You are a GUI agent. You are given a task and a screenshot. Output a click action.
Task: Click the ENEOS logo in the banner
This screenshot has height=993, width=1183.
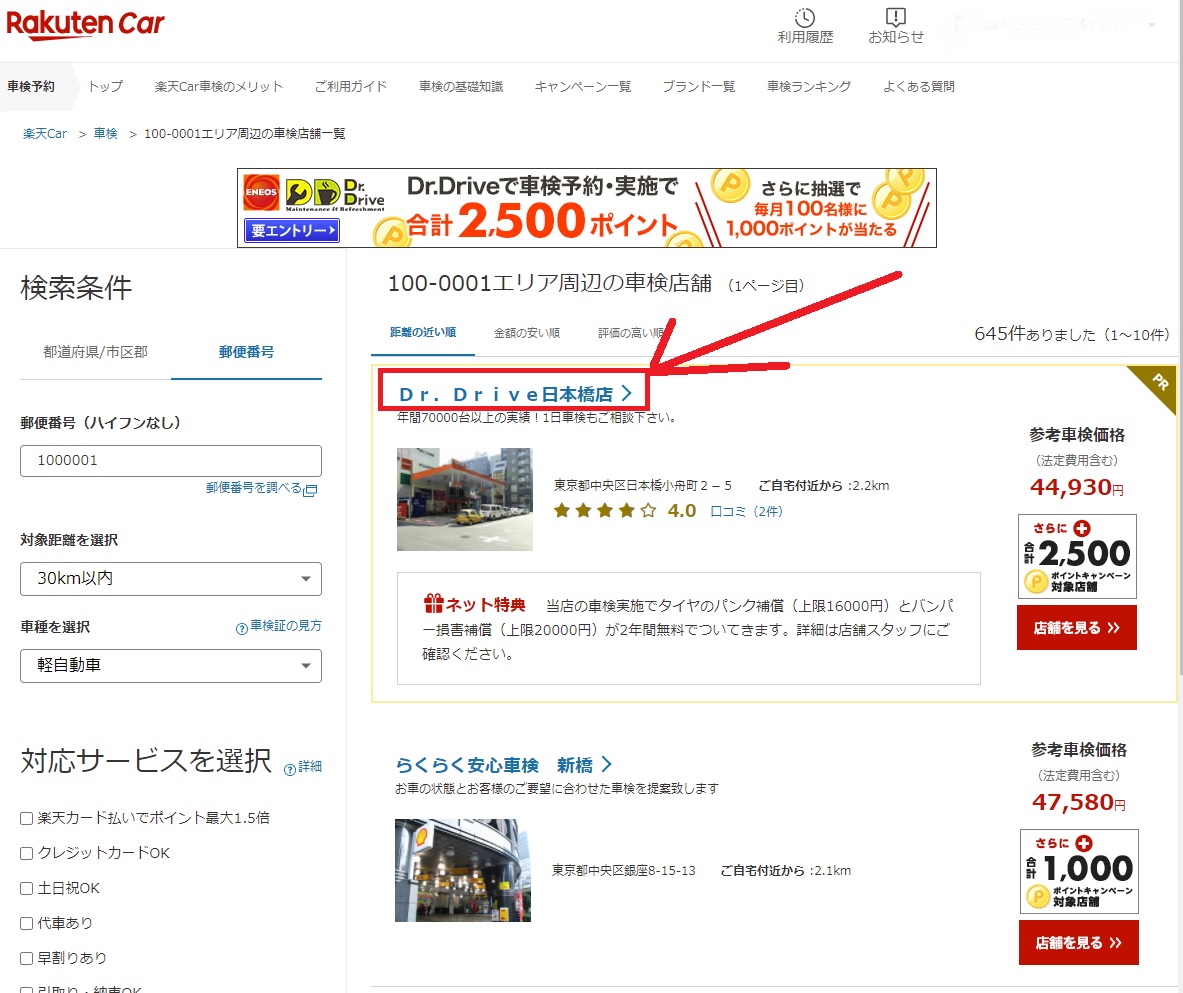click(x=261, y=192)
